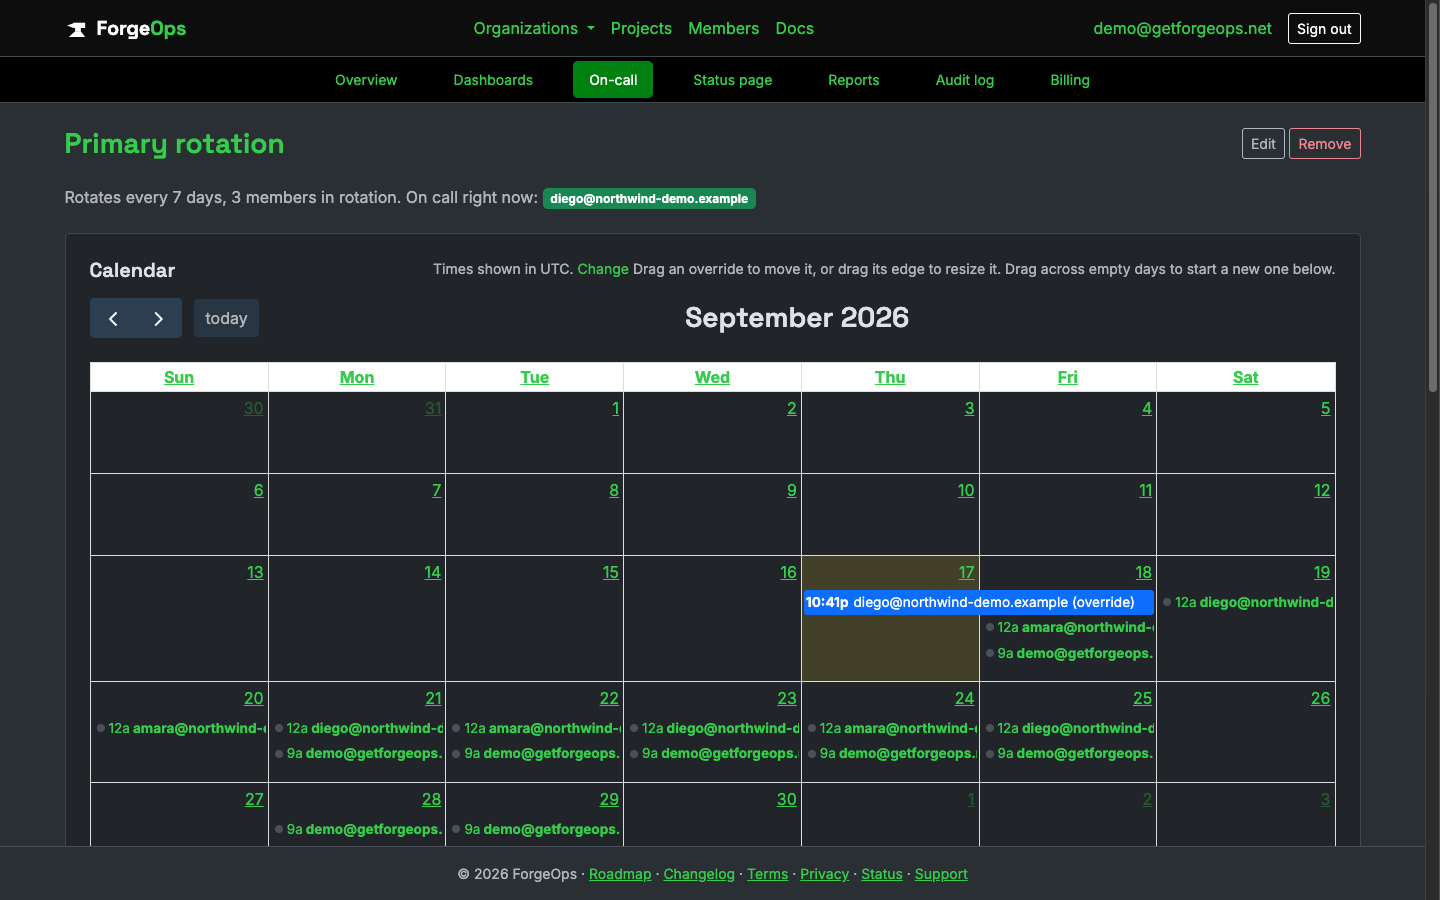Switch to the Status page tab
This screenshot has height=900, width=1440.
coord(732,80)
